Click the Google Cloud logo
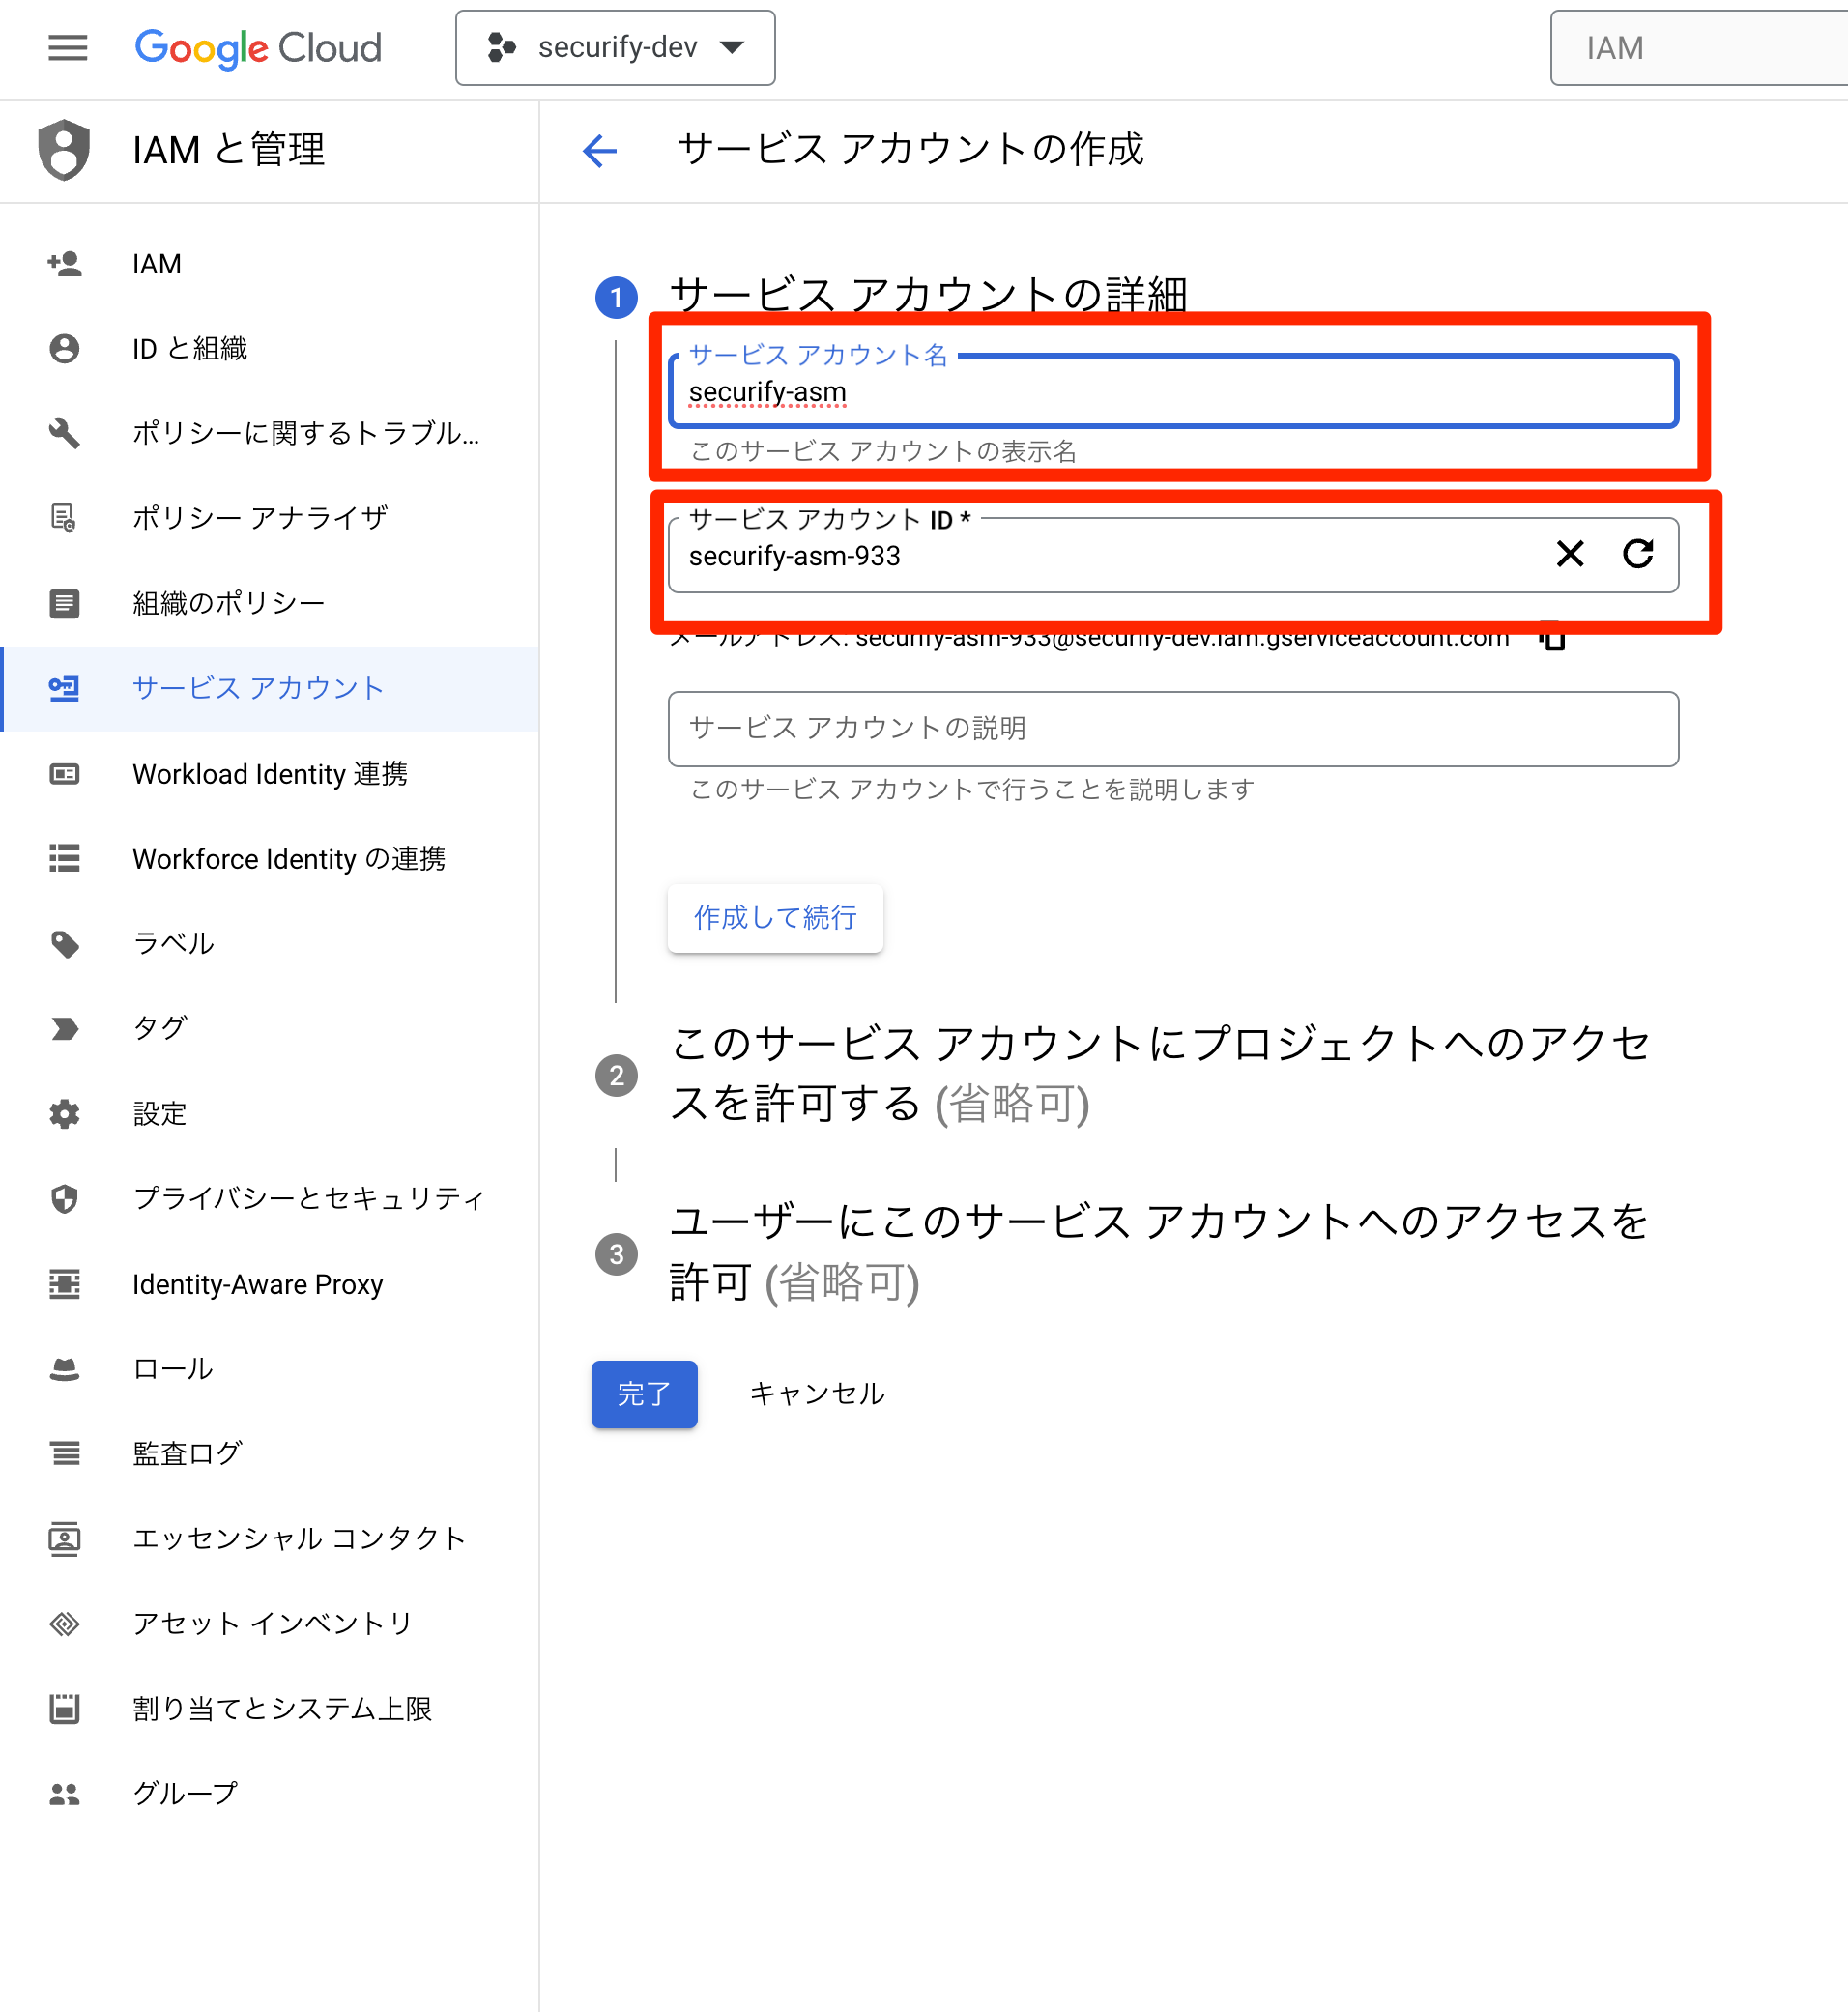Screen dimensions: 1848x2012 coord(258,47)
